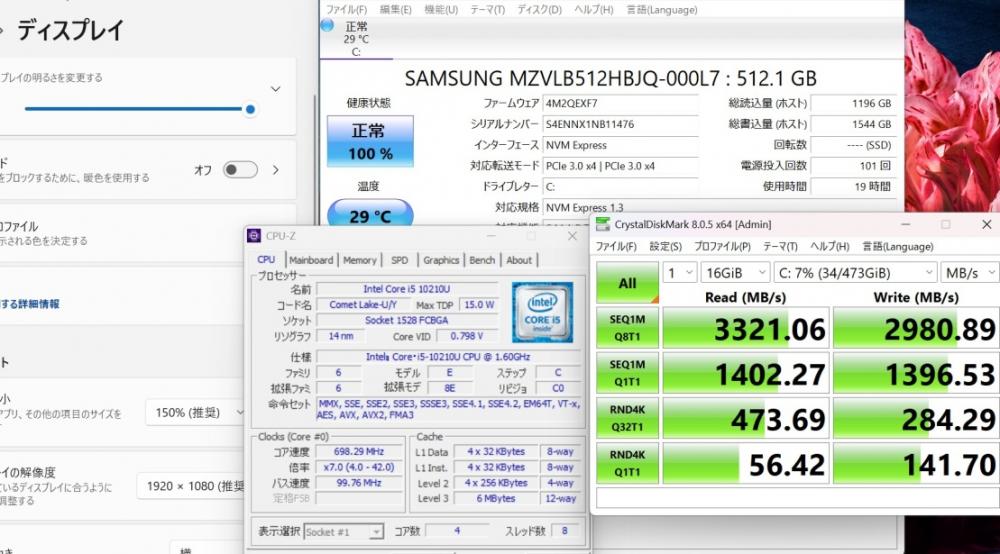The image size is (1000, 554).
Task: Click the firmware field 4M2QEXF7
Action: pyautogui.click(x=620, y=103)
